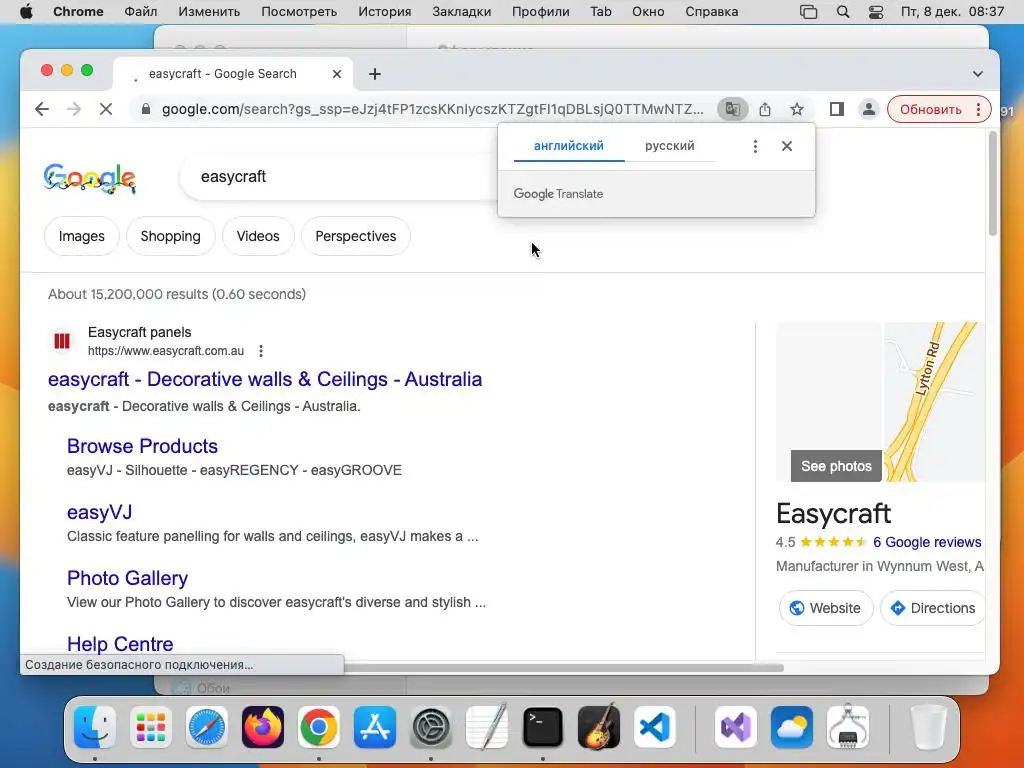Select the русский translate tab
The height and width of the screenshot is (768, 1024).
[x=670, y=146]
